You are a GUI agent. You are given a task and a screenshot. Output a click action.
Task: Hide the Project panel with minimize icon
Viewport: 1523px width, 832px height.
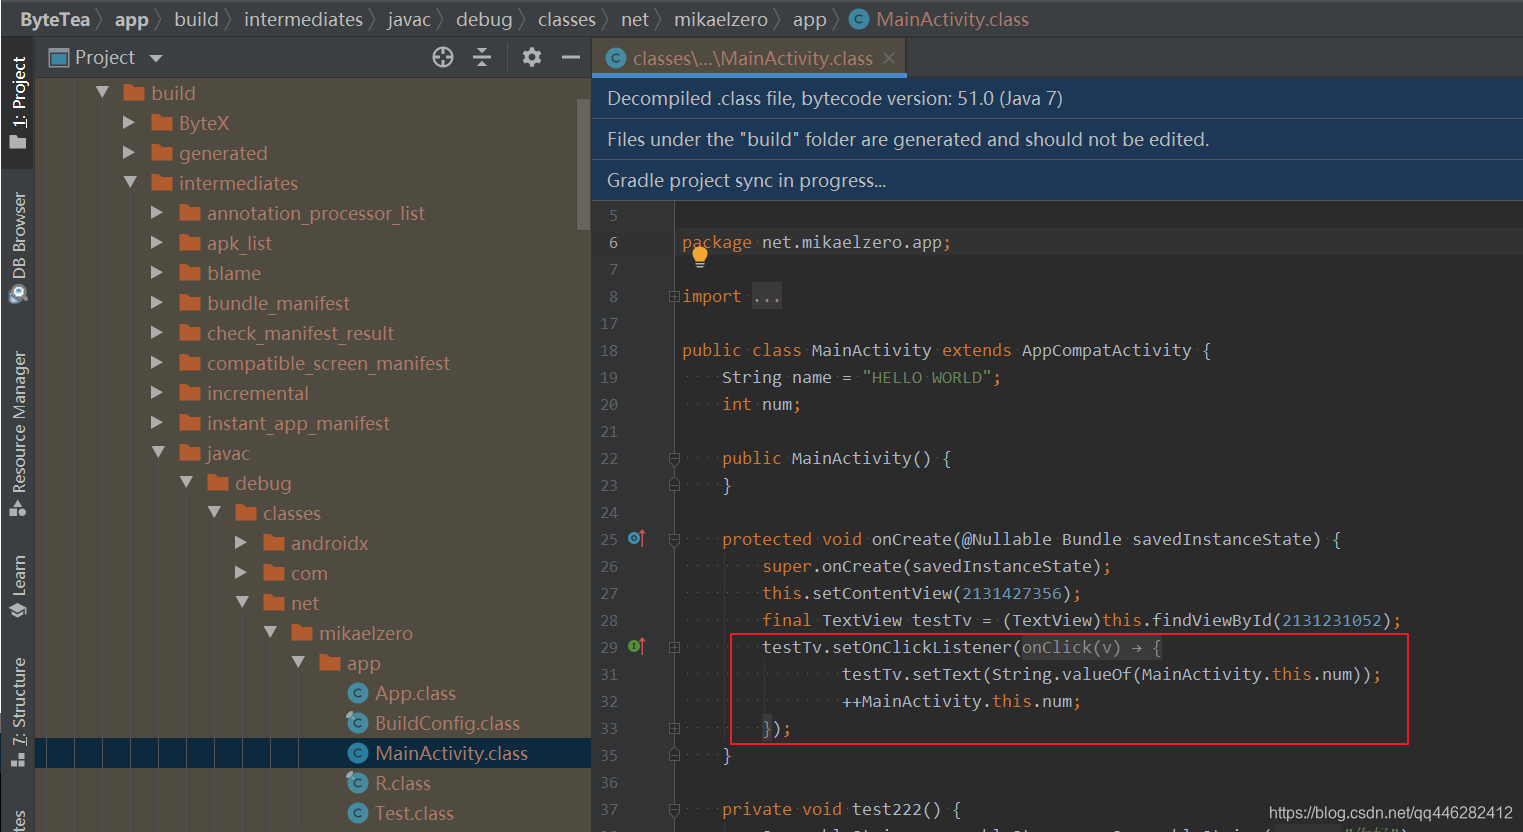tap(571, 57)
